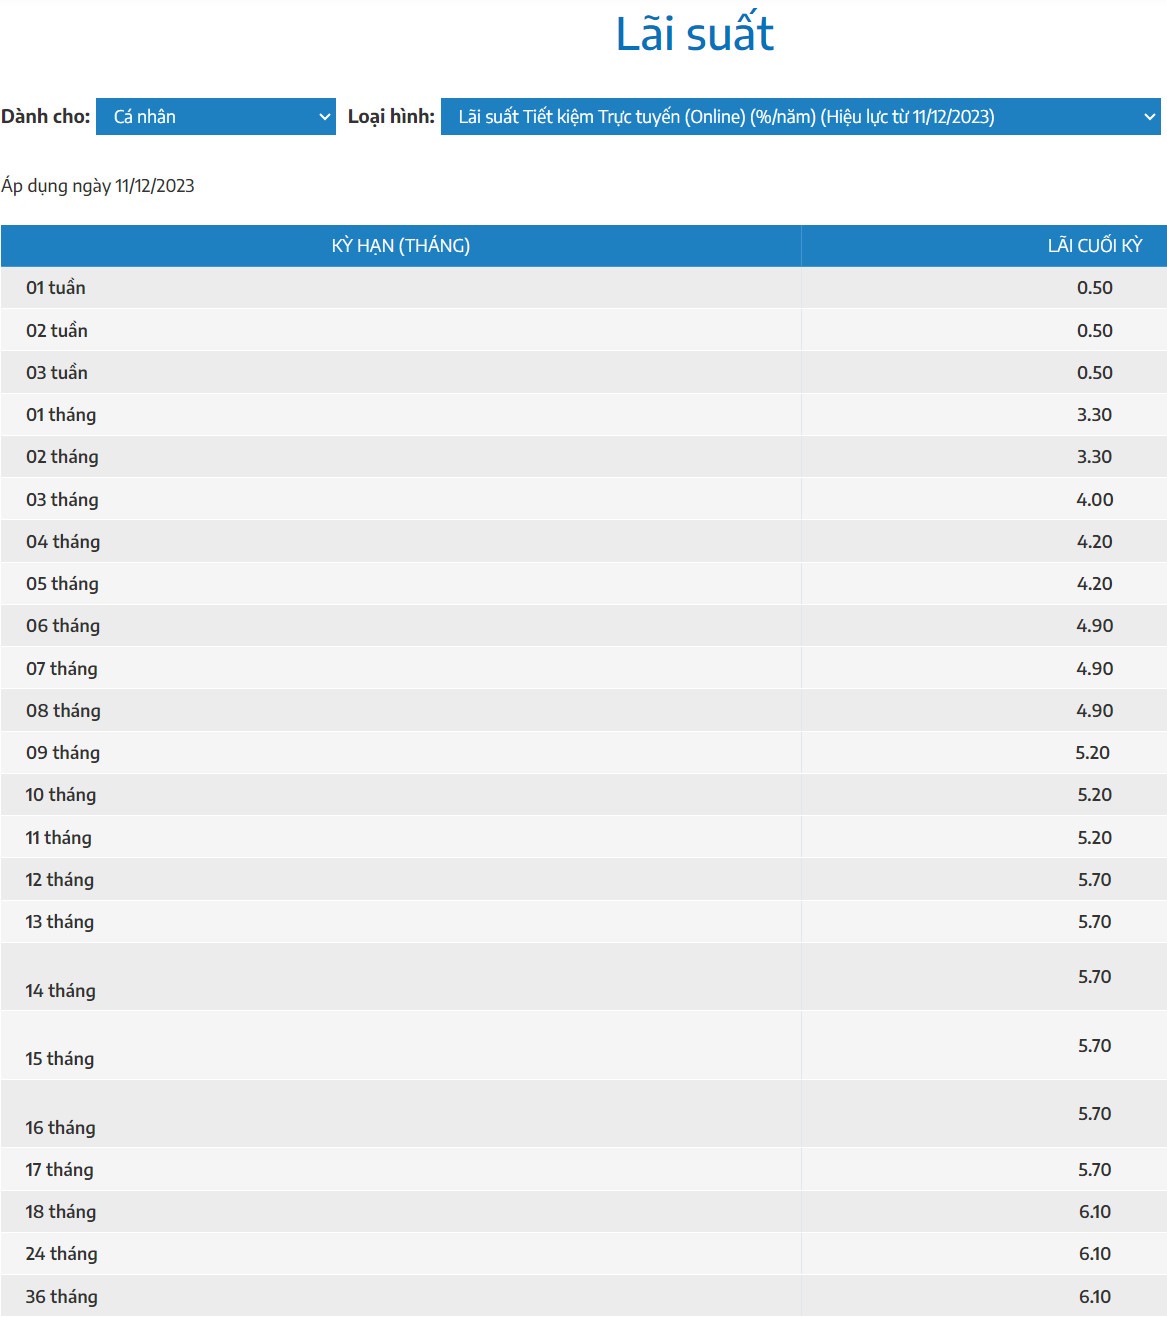Screen dimensions: 1167x1317
Task: Click the '03 tuần' term cell
Action: point(57,373)
